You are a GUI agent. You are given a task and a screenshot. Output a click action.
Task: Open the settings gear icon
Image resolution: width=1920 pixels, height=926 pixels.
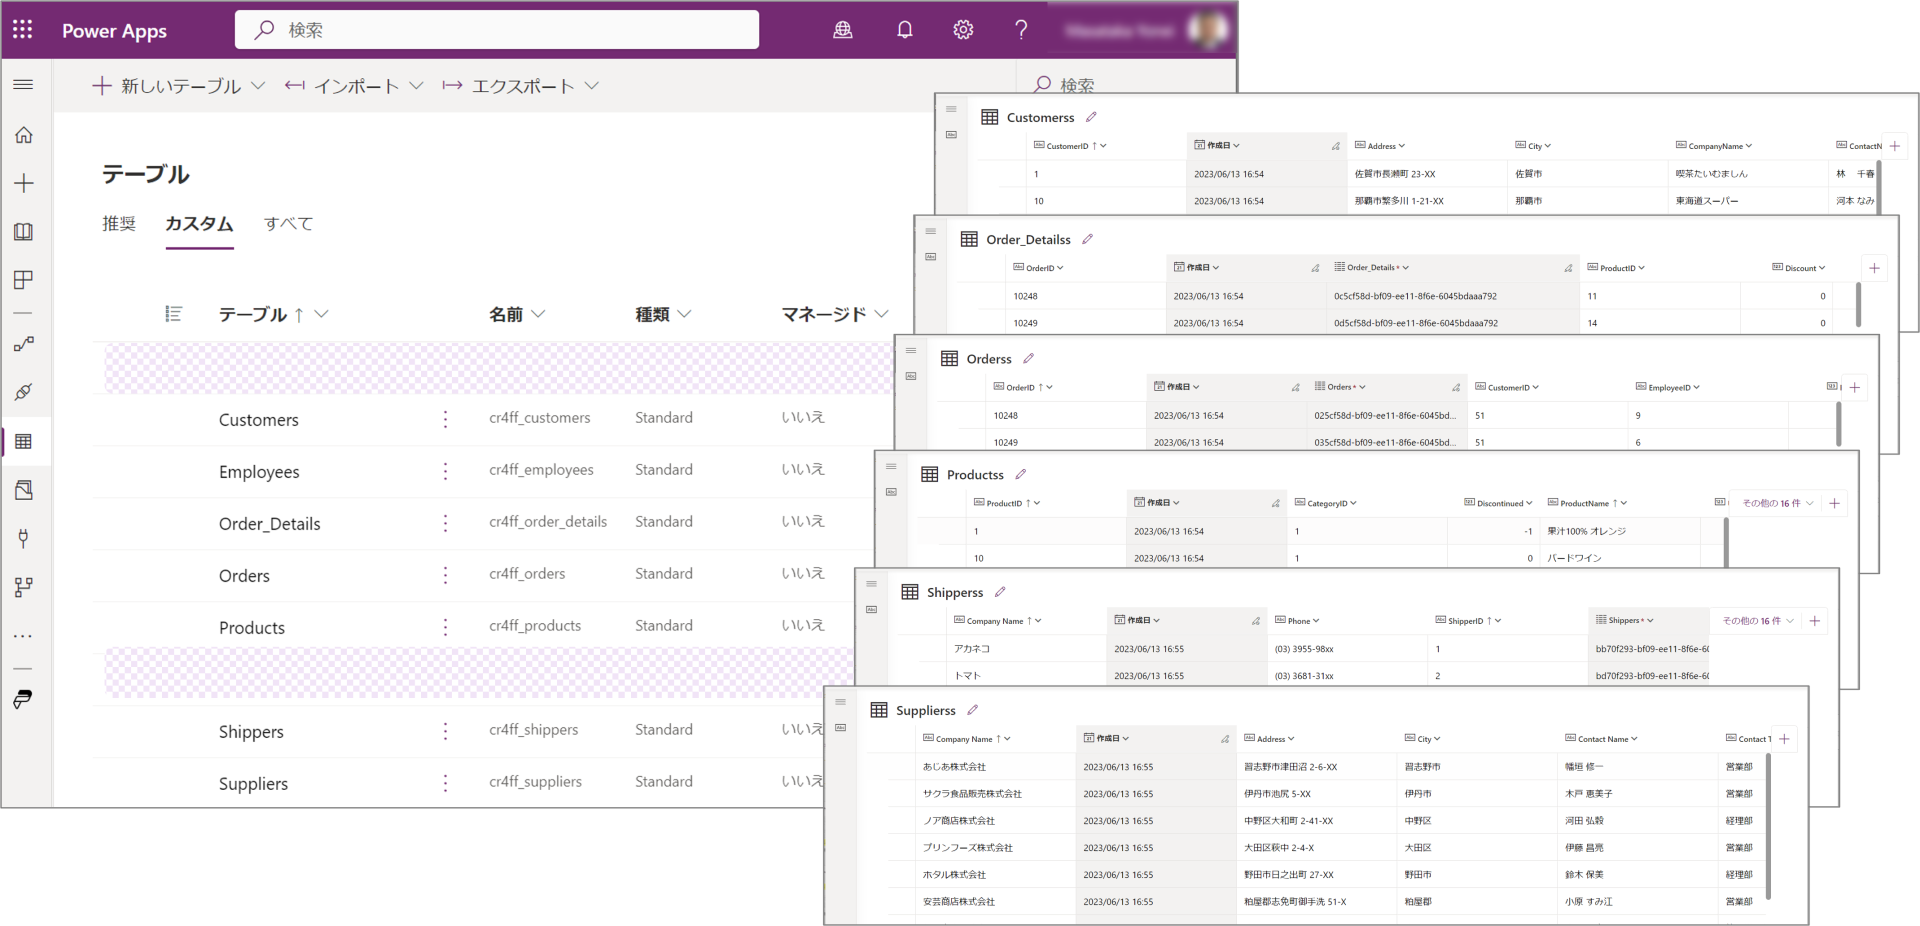click(963, 30)
